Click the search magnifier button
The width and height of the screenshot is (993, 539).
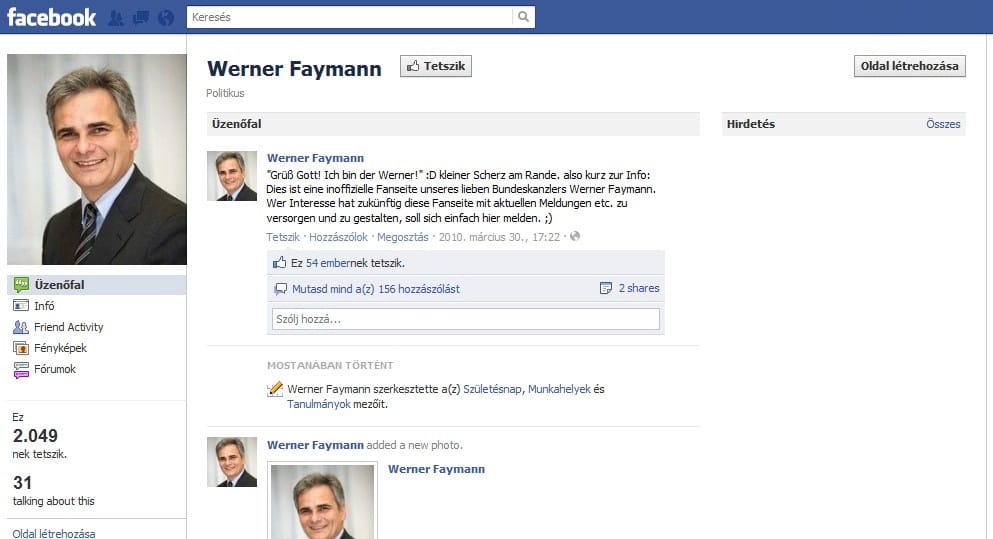point(523,17)
